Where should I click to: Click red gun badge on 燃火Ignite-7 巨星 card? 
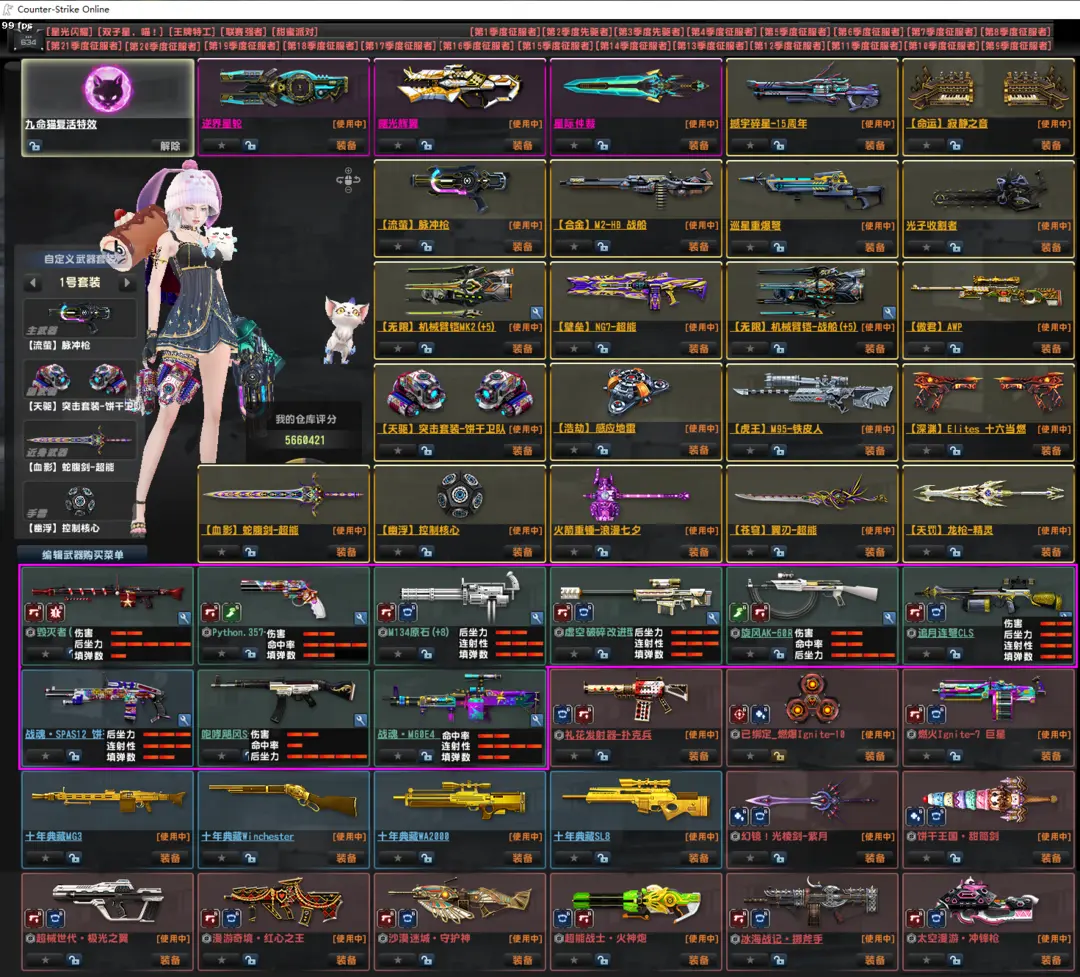coord(915,714)
